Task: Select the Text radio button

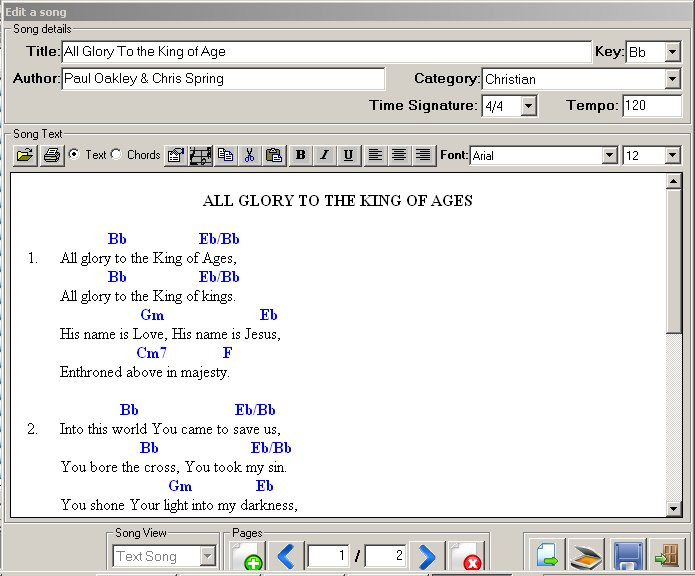Action: [x=74, y=154]
